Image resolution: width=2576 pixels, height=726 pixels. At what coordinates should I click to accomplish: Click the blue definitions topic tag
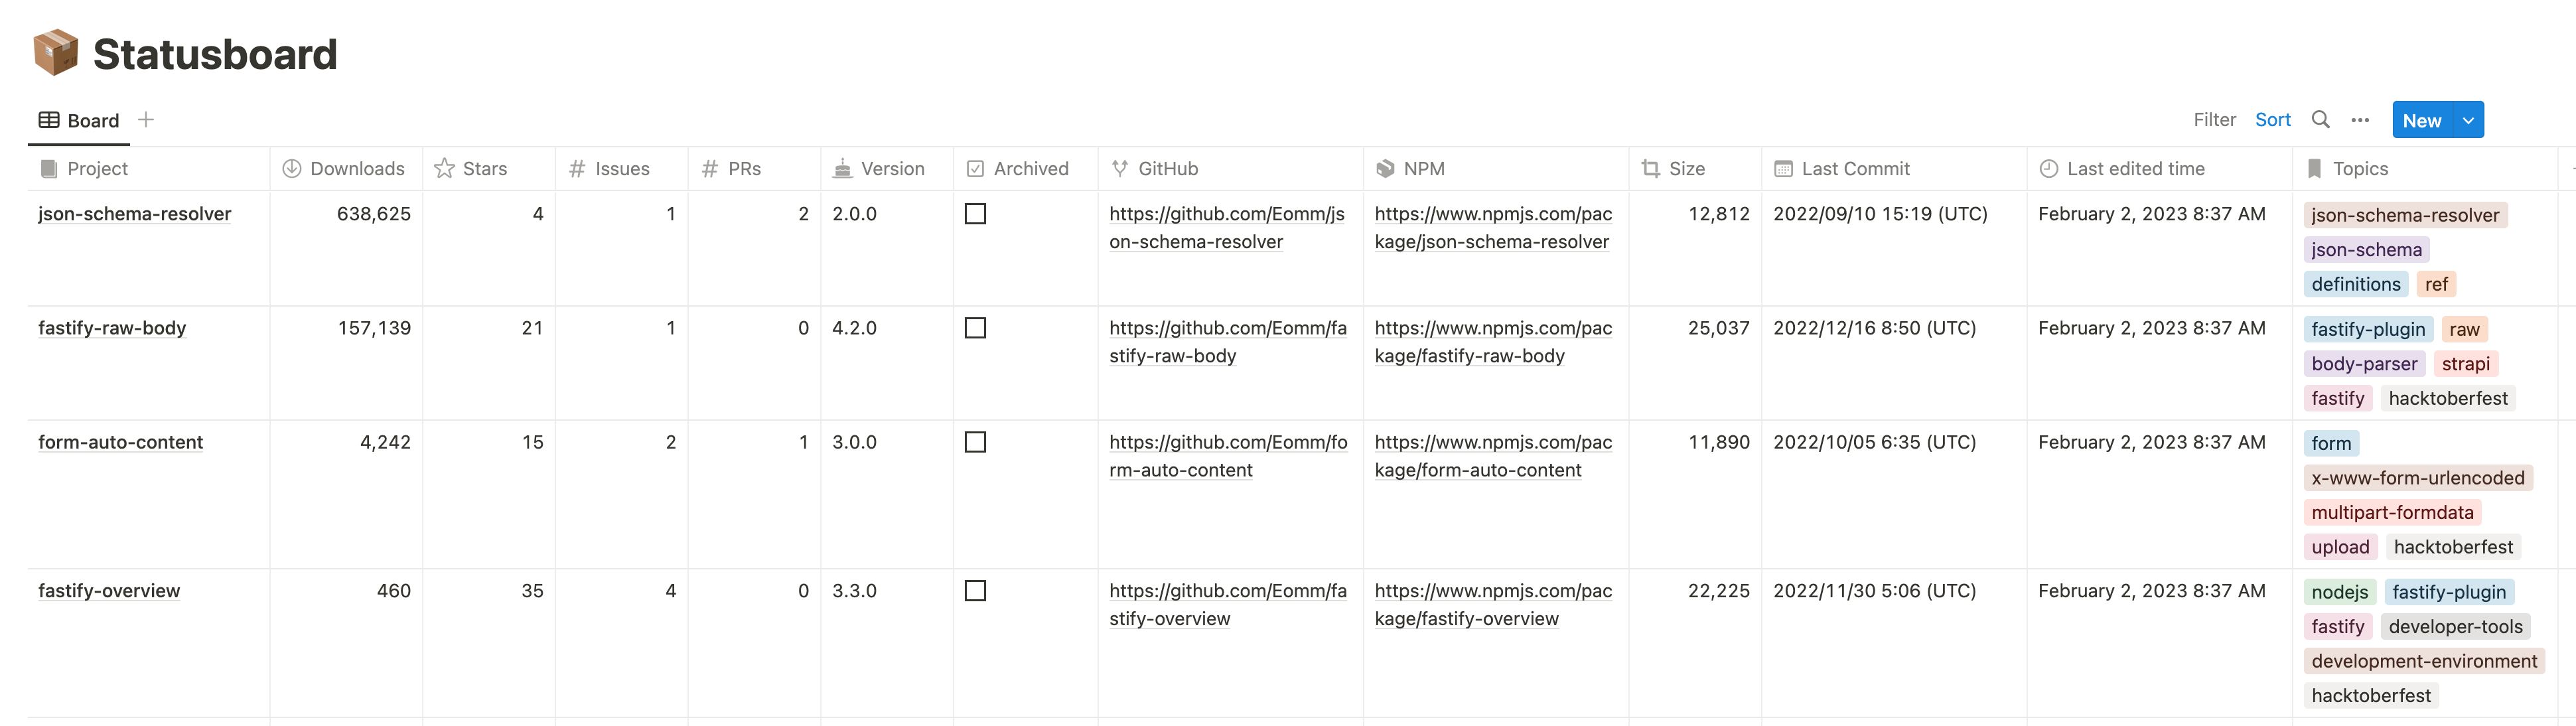[x=2355, y=284]
